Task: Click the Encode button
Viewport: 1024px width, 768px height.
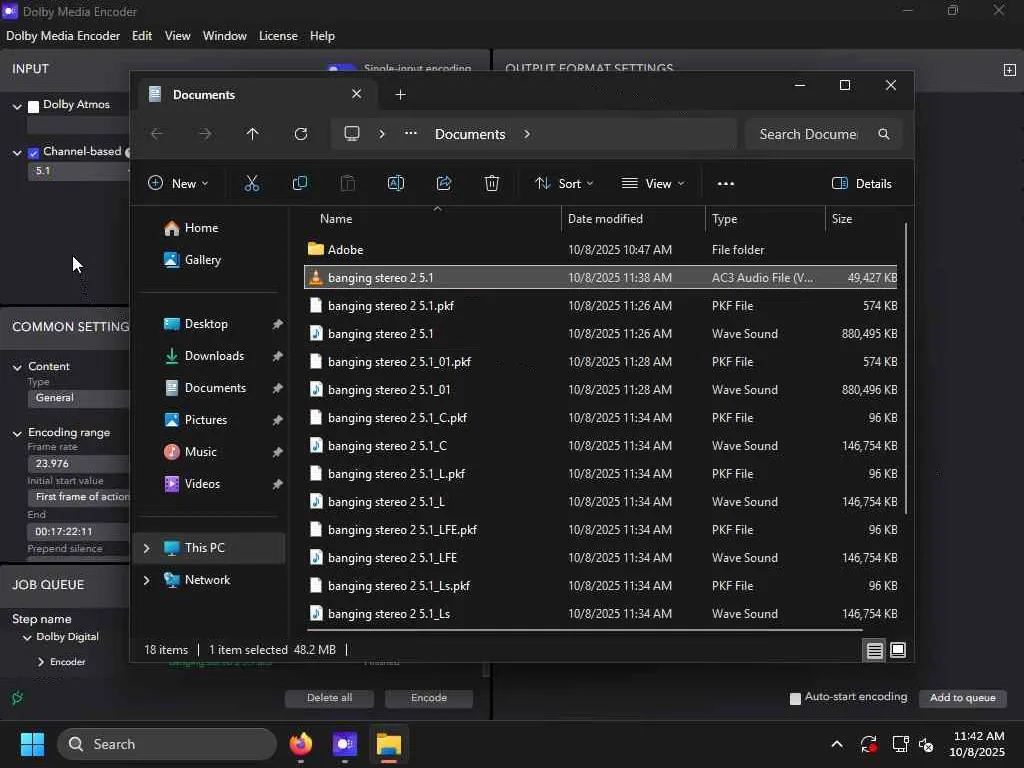Action: click(429, 698)
